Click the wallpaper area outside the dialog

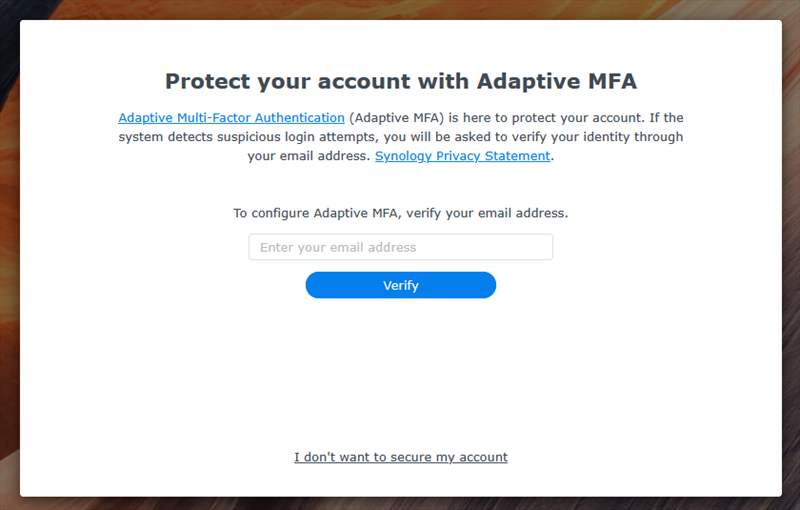pos(9,255)
